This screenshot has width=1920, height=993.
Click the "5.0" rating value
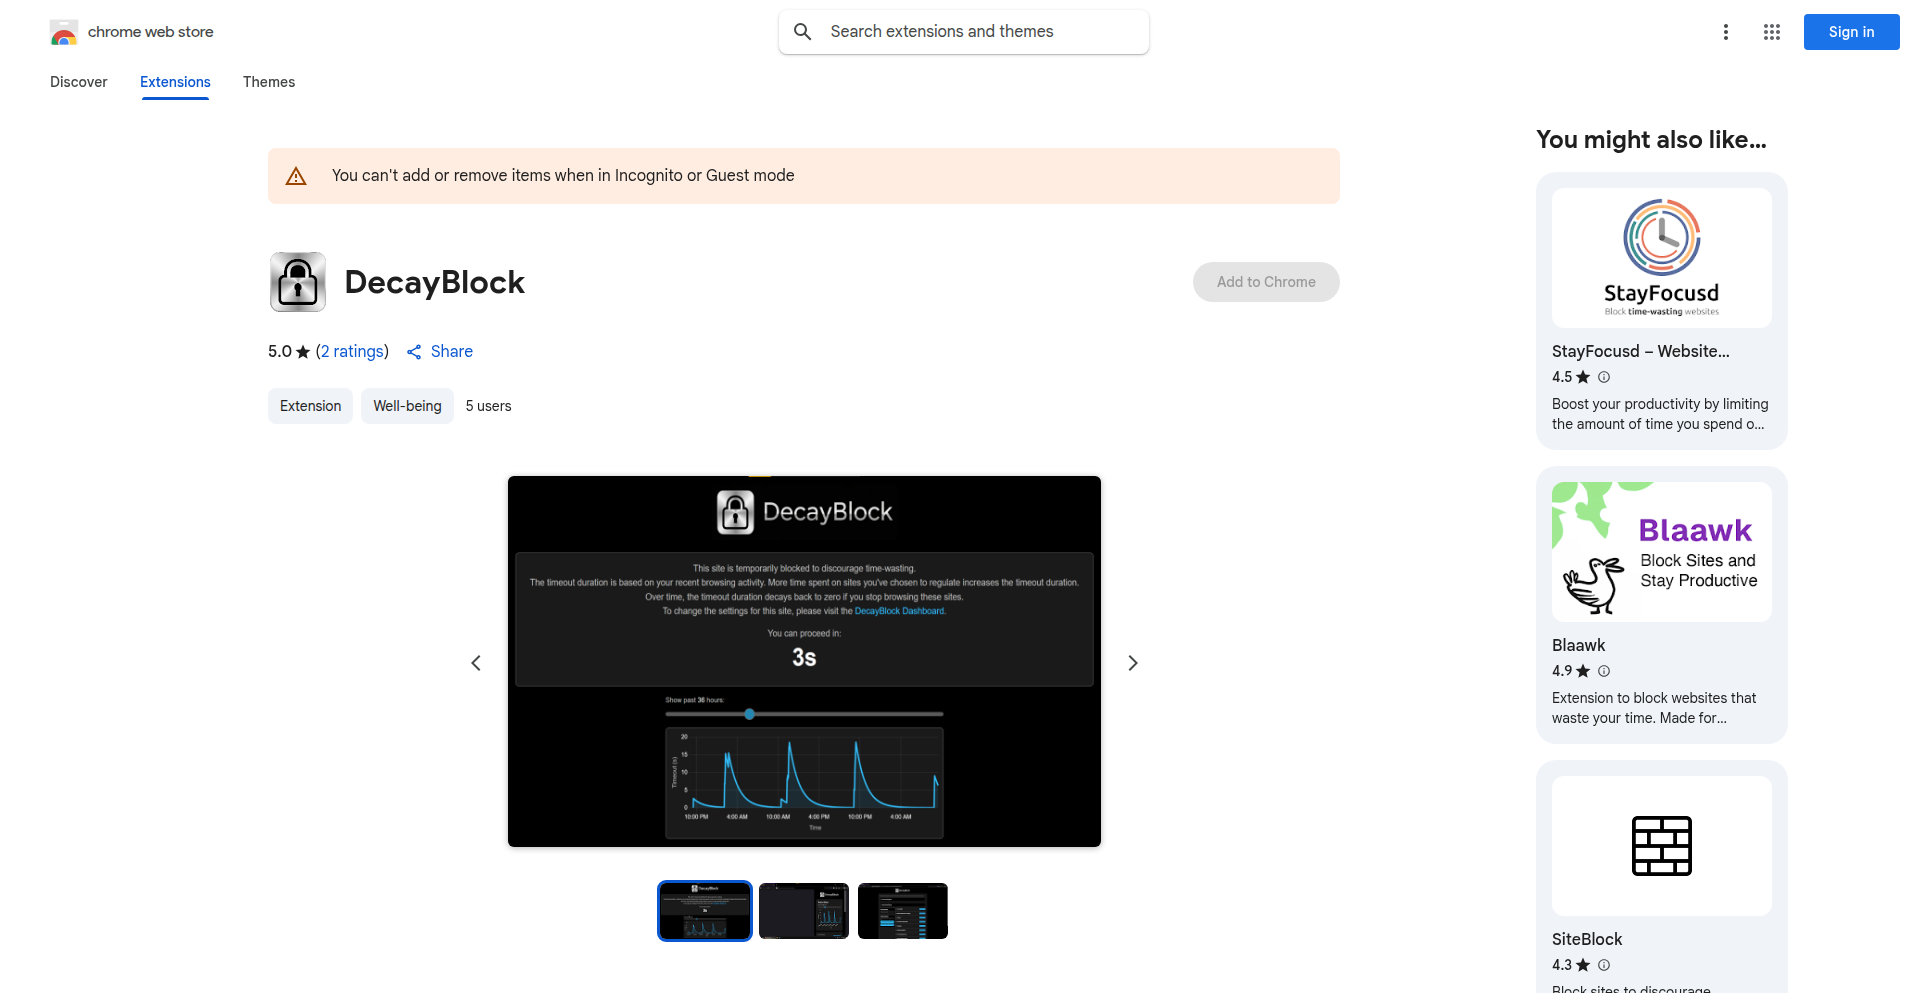click(x=280, y=352)
